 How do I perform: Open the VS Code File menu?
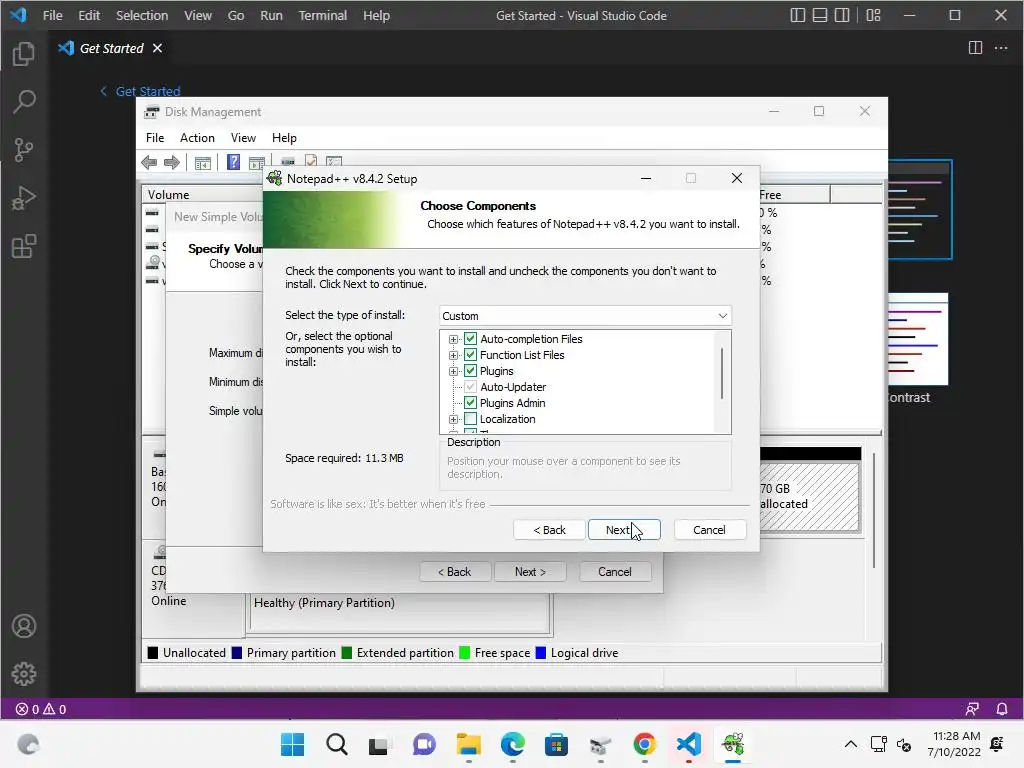click(52, 15)
